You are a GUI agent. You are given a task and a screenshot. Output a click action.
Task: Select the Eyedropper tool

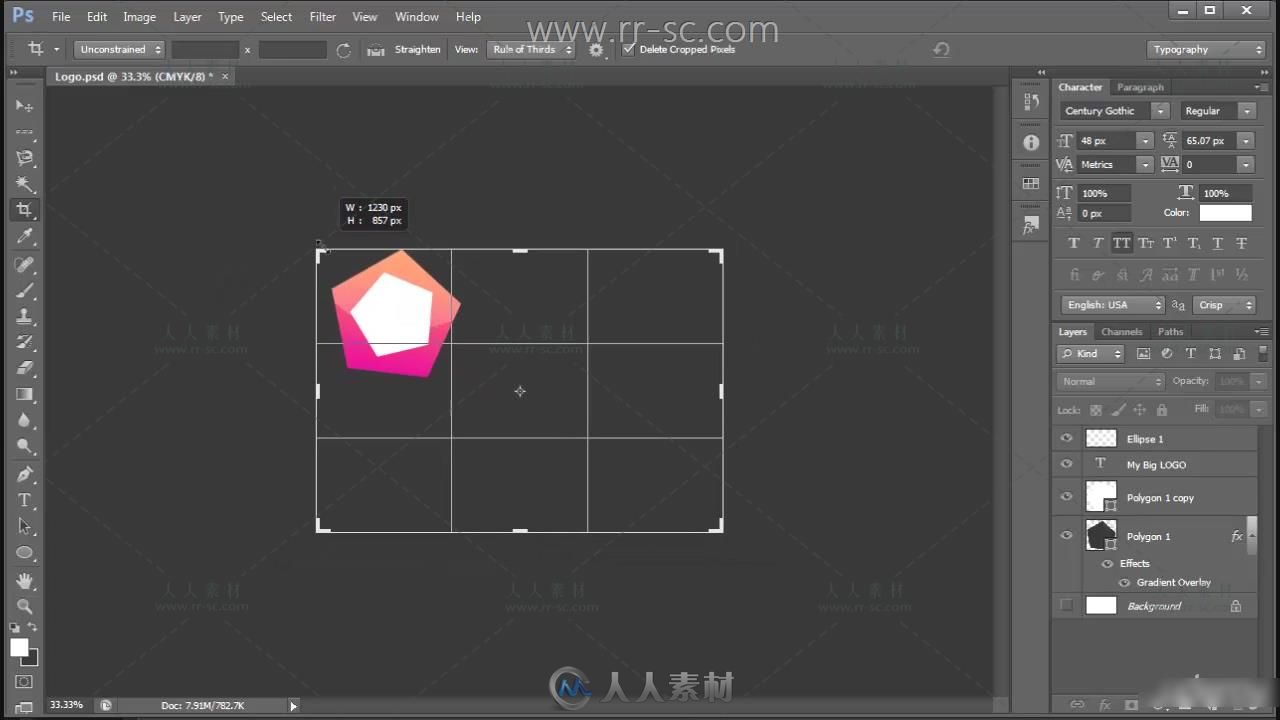pyautogui.click(x=25, y=237)
